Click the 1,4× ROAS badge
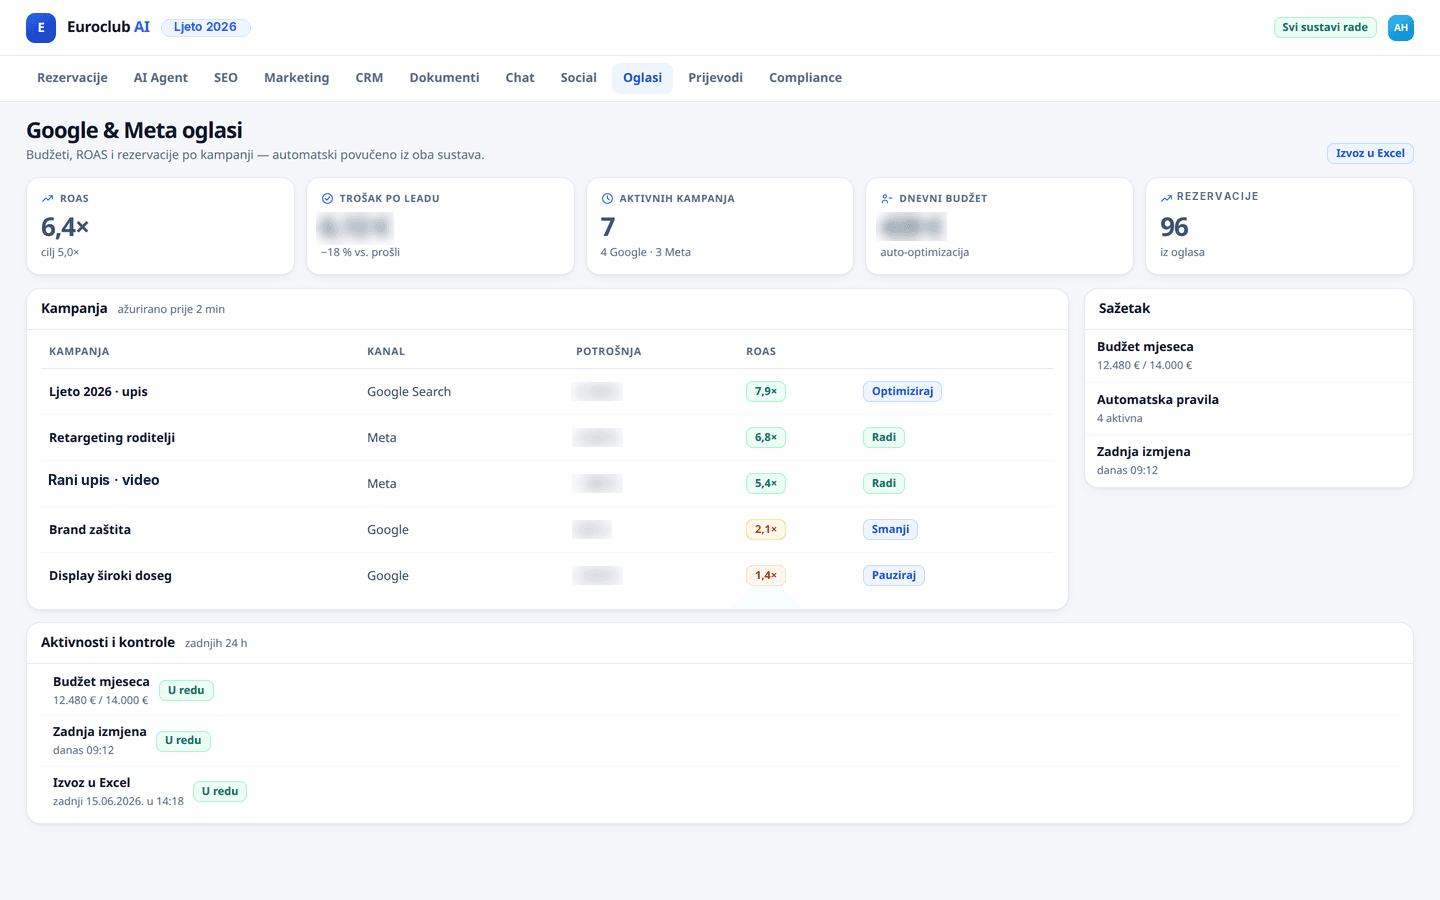Screen dimensions: 1440x900 (766, 576)
